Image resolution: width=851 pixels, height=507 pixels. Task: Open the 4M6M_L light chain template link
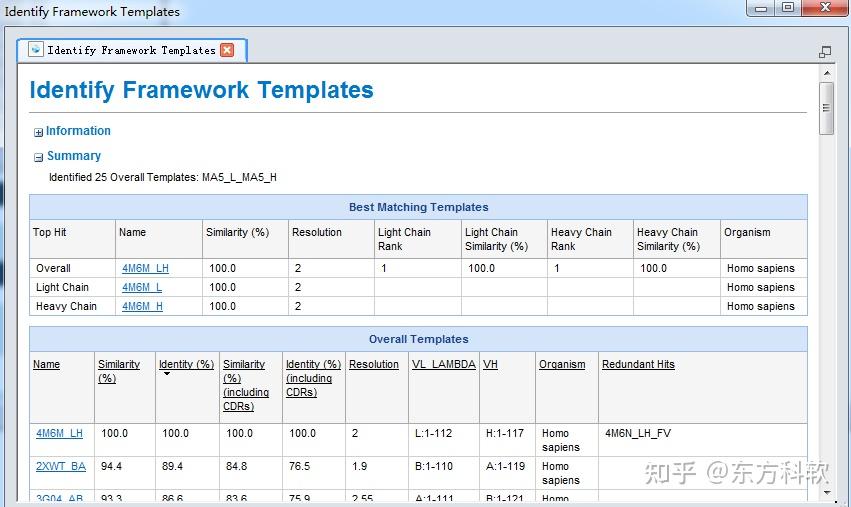142,287
